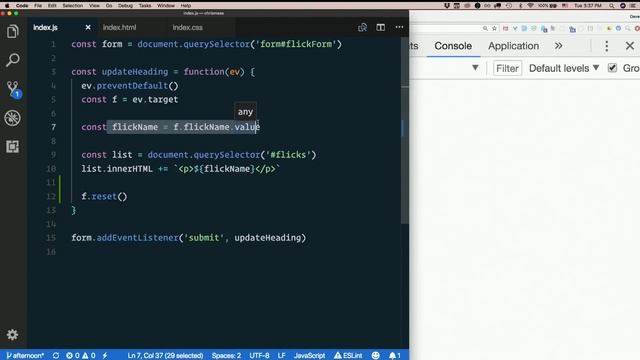Click the synchronize changes icon in status bar
This screenshot has height=360, width=640.
56,356
